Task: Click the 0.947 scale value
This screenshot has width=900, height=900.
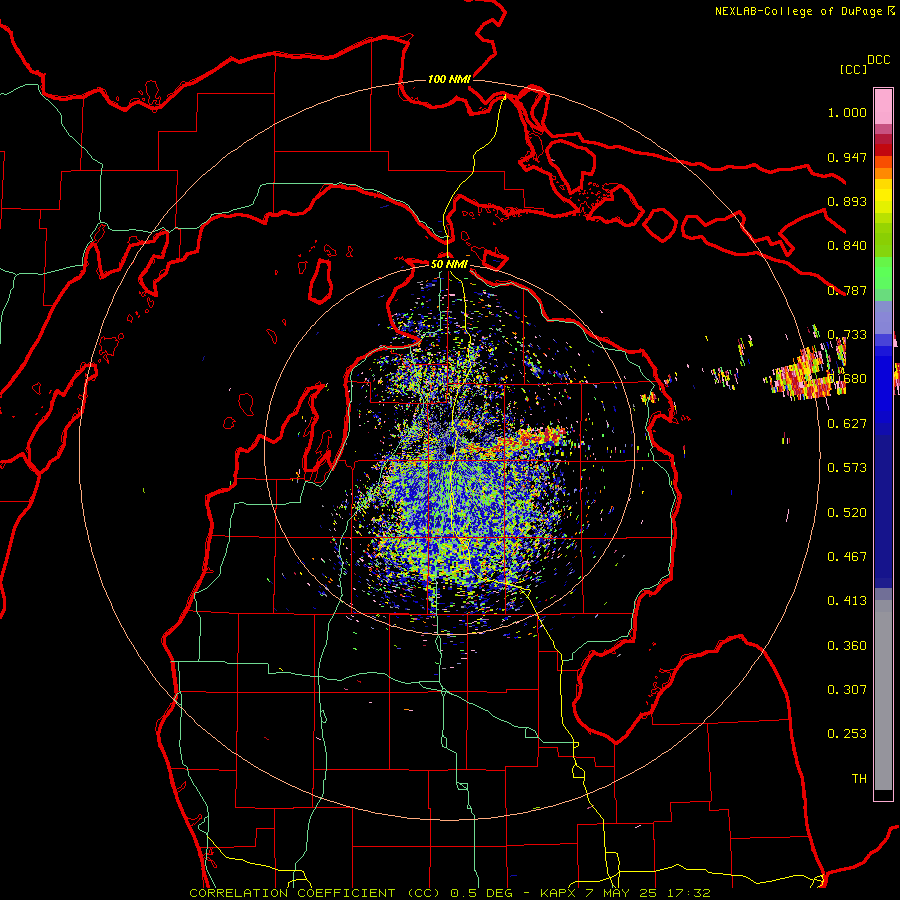Action: 847,157
